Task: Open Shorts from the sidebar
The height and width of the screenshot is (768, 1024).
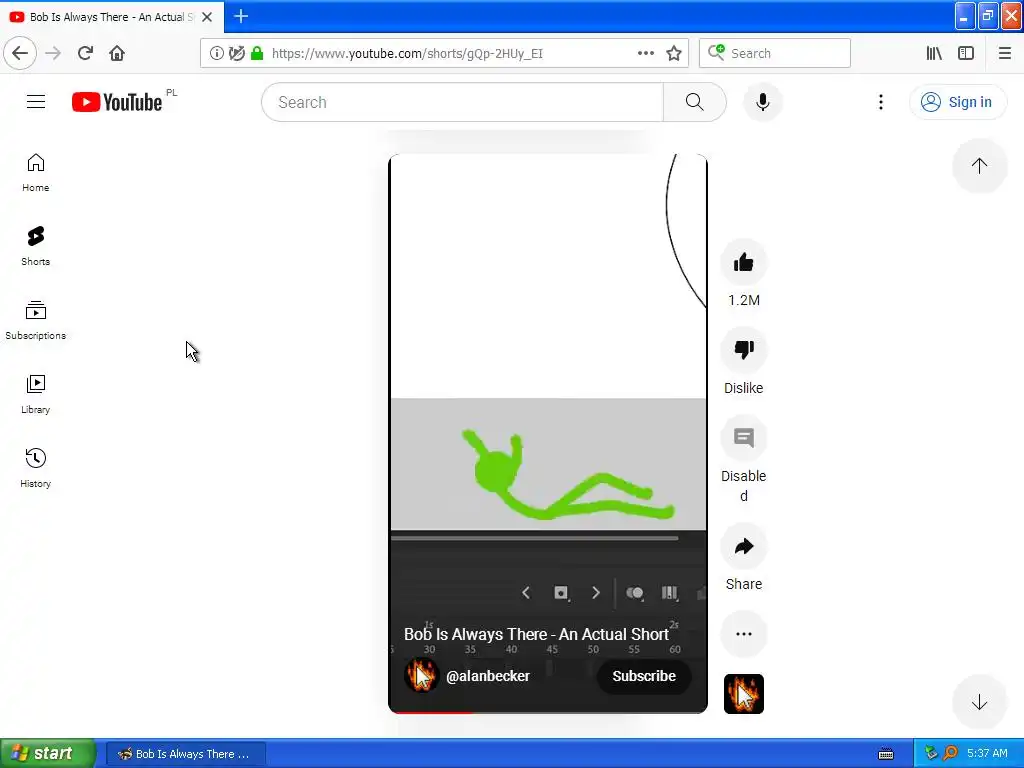Action: point(35,246)
